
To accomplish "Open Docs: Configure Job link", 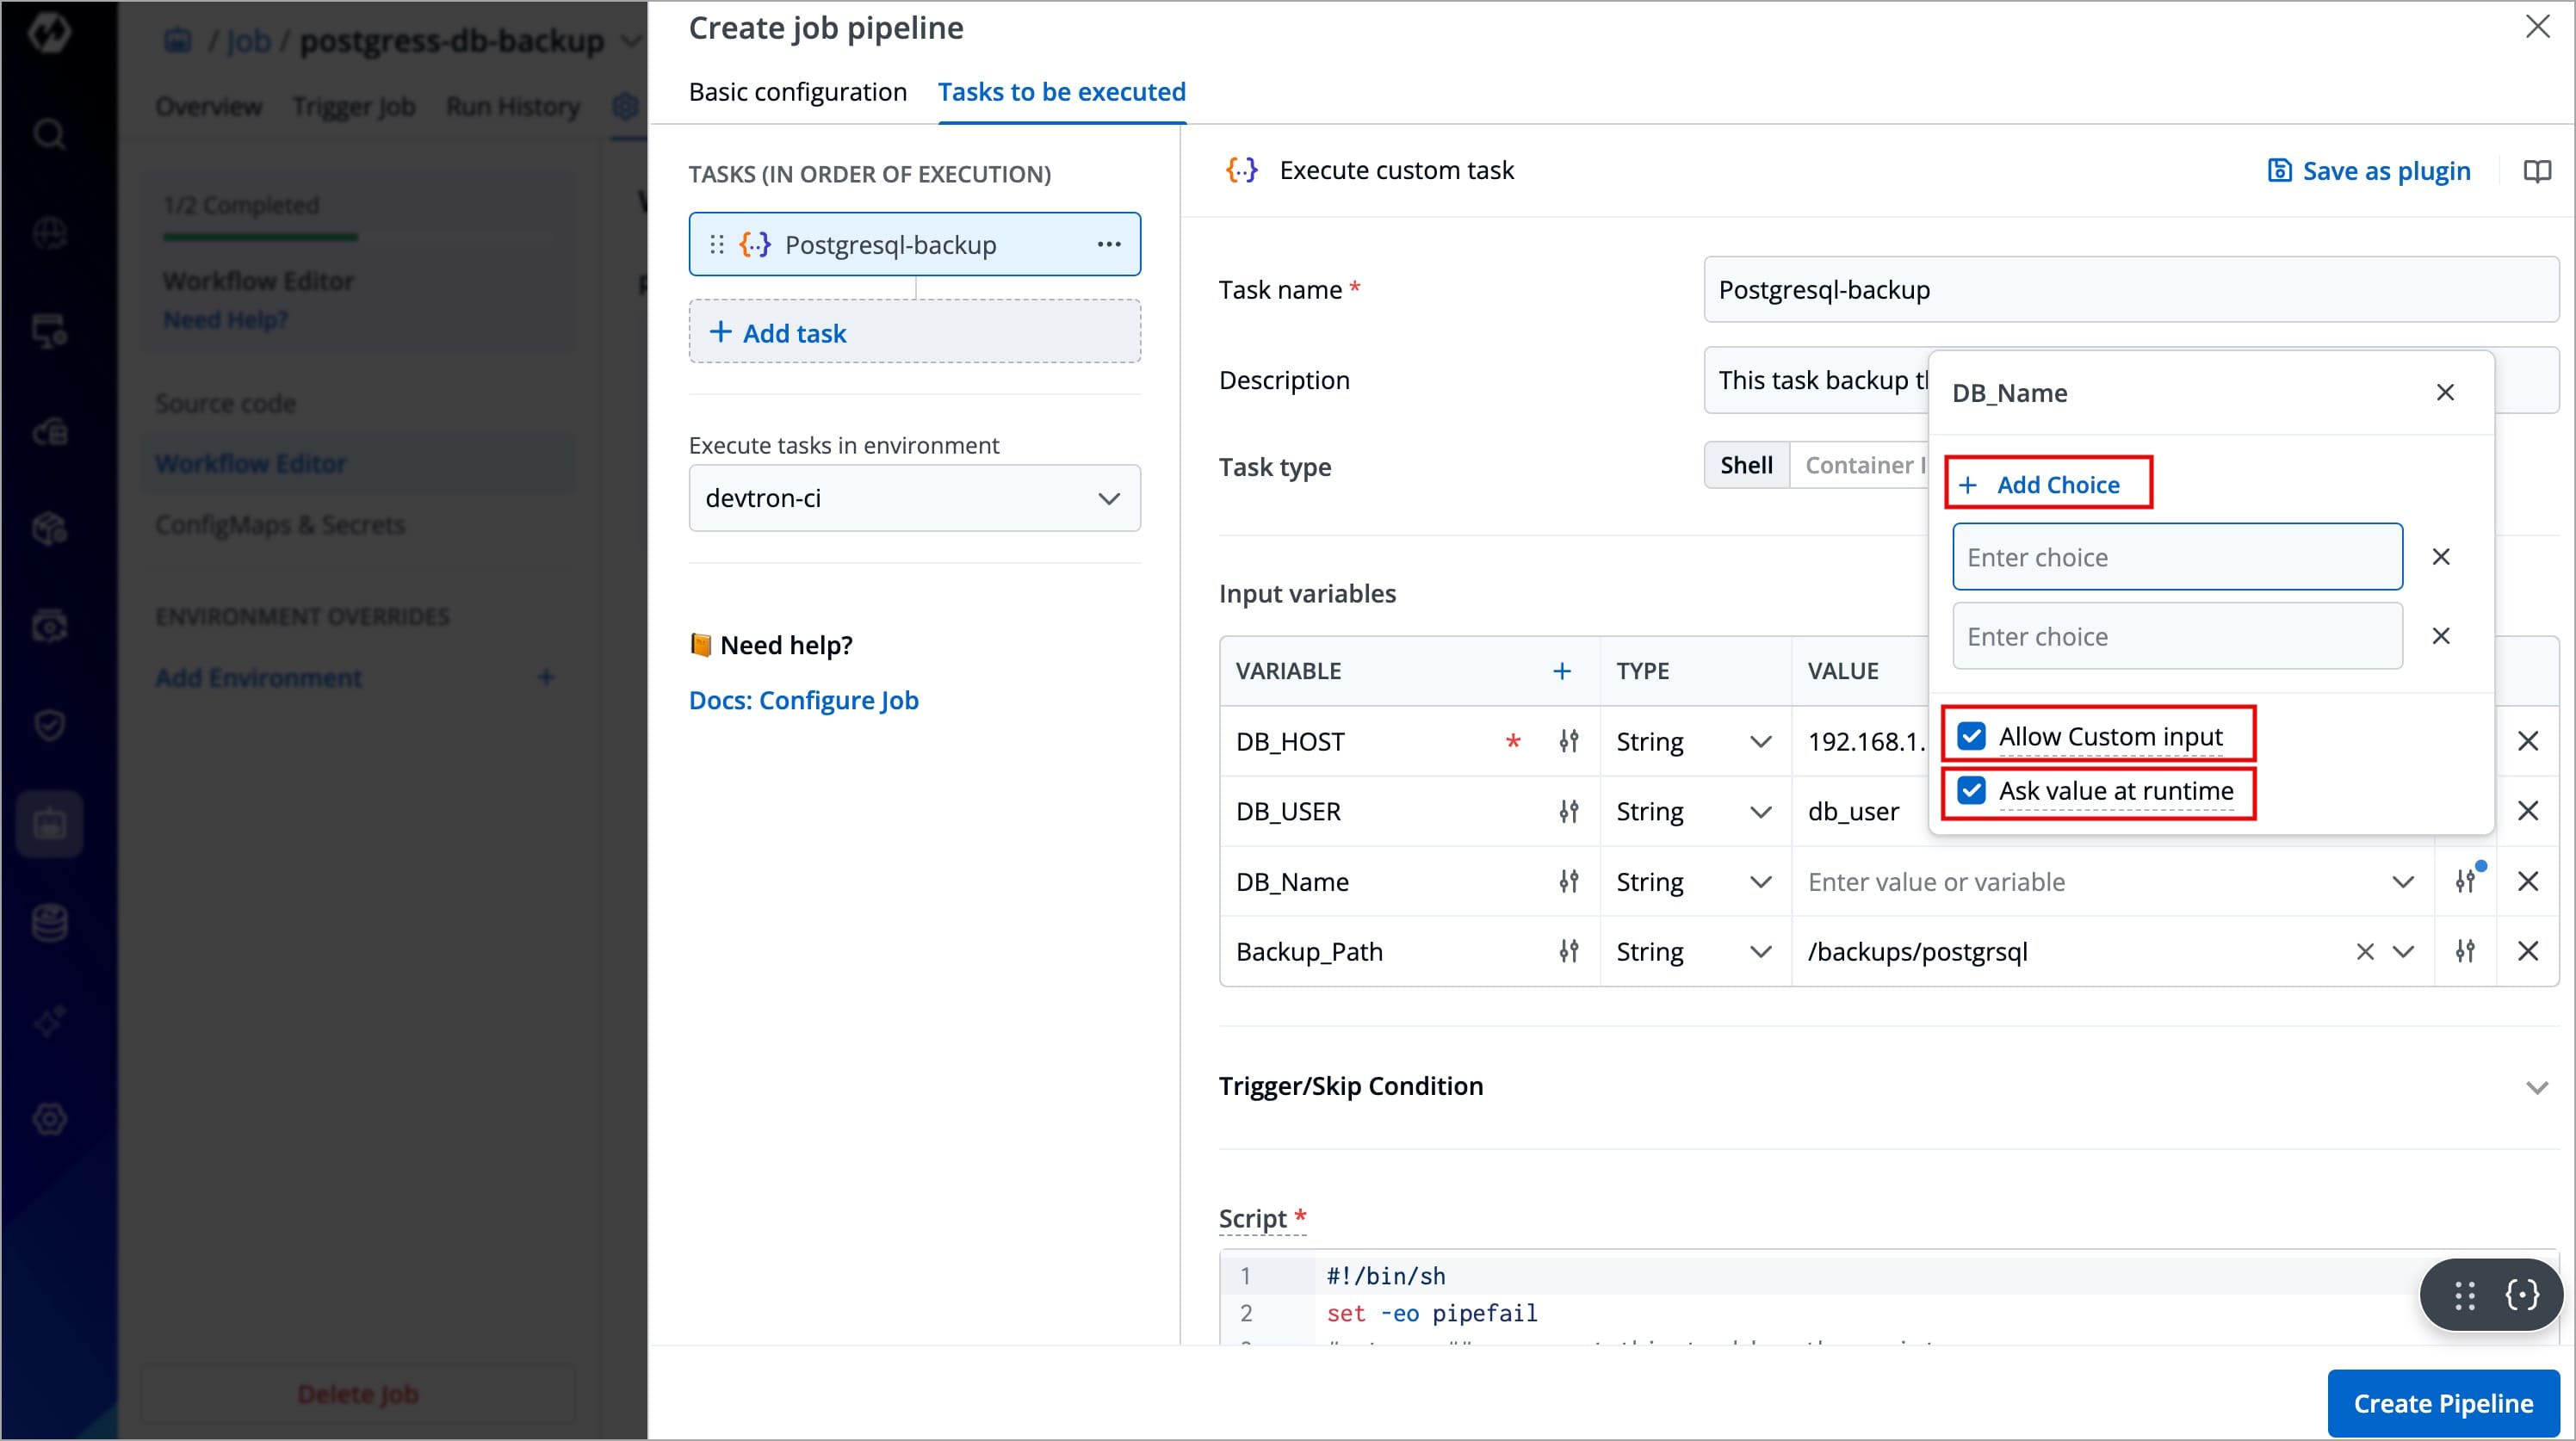I will point(803,700).
